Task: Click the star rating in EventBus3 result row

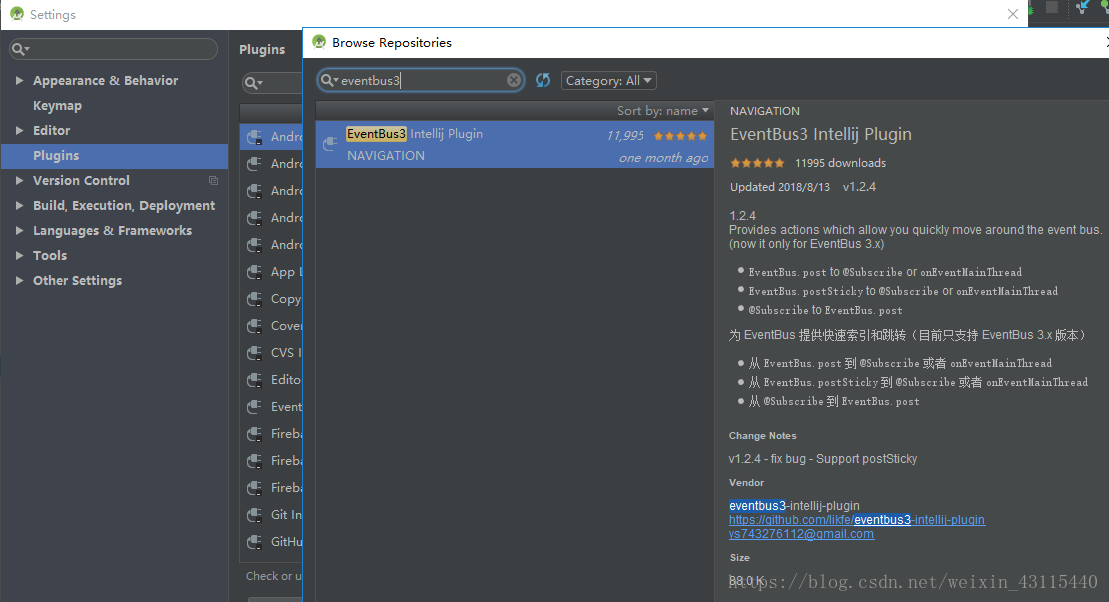Action: pos(680,136)
